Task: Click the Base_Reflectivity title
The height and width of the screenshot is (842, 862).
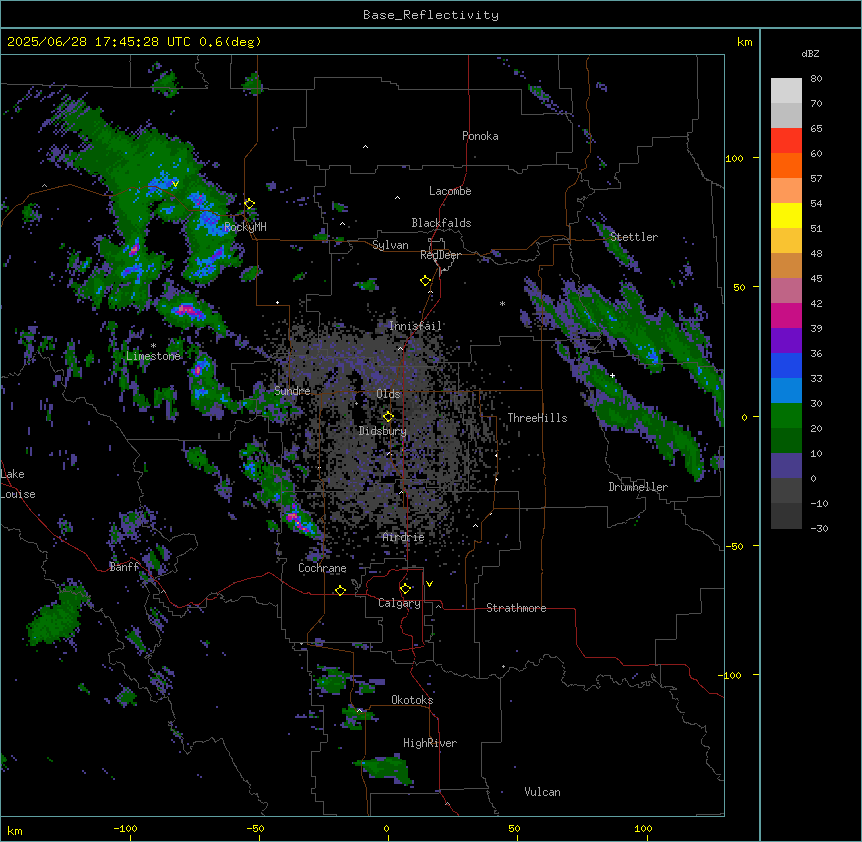Action: pos(431,15)
